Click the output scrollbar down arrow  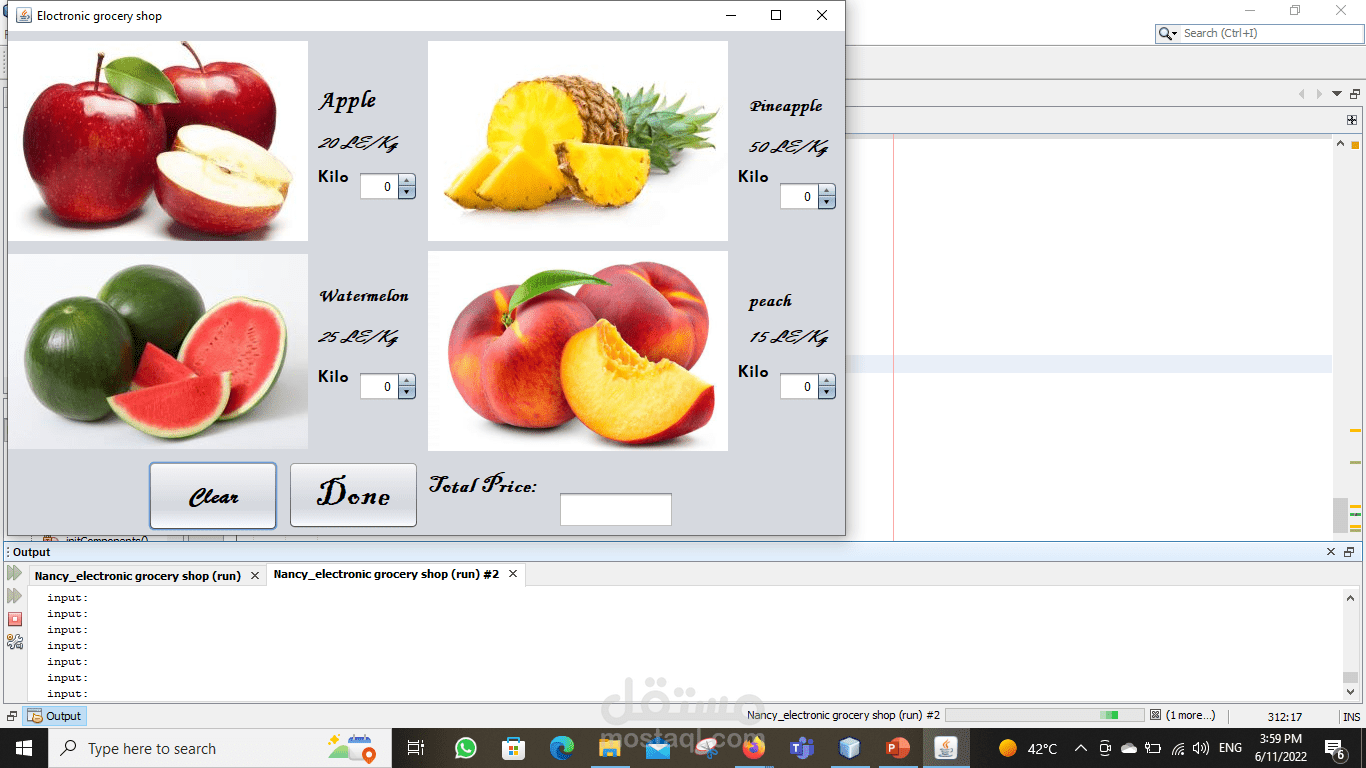point(1351,693)
